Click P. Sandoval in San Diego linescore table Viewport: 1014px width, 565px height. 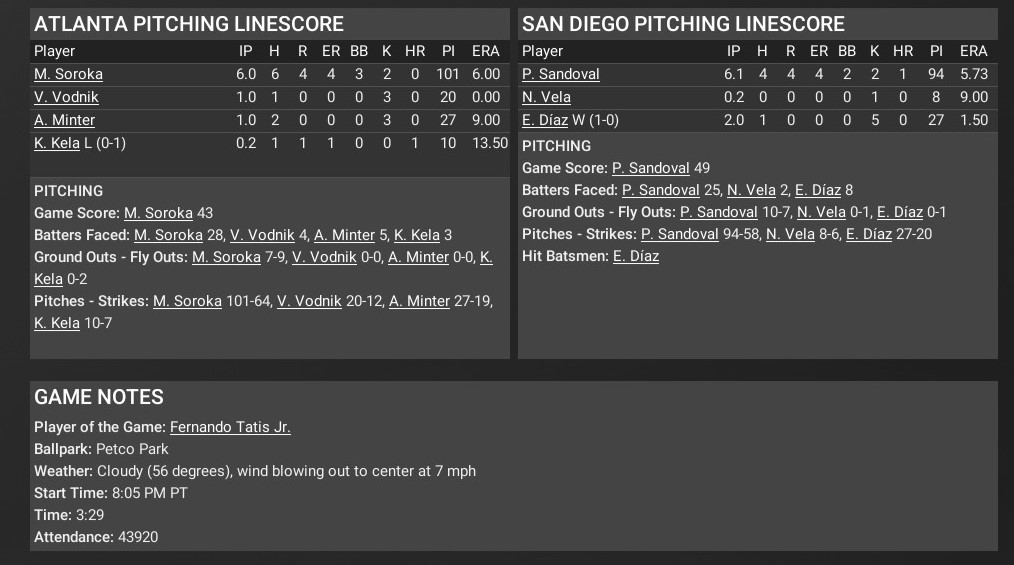[x=560, y=74]
